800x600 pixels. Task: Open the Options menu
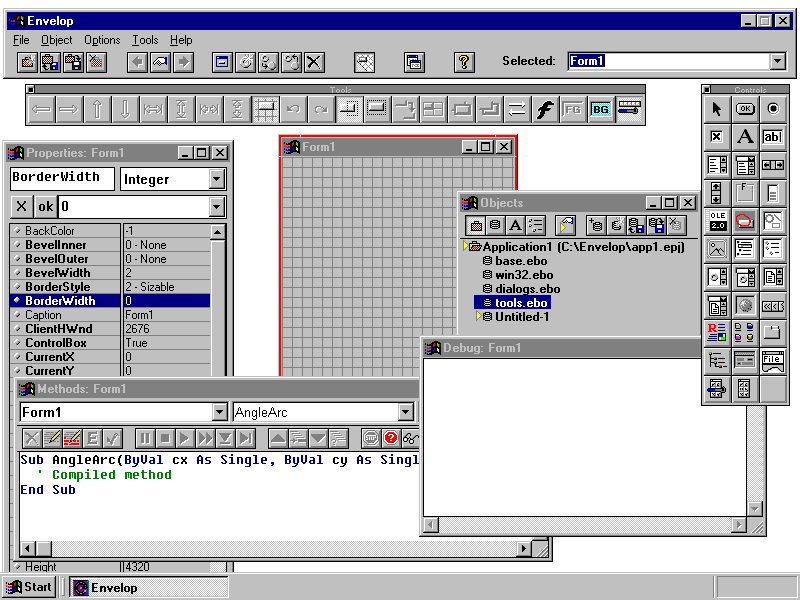coord(102,40)
